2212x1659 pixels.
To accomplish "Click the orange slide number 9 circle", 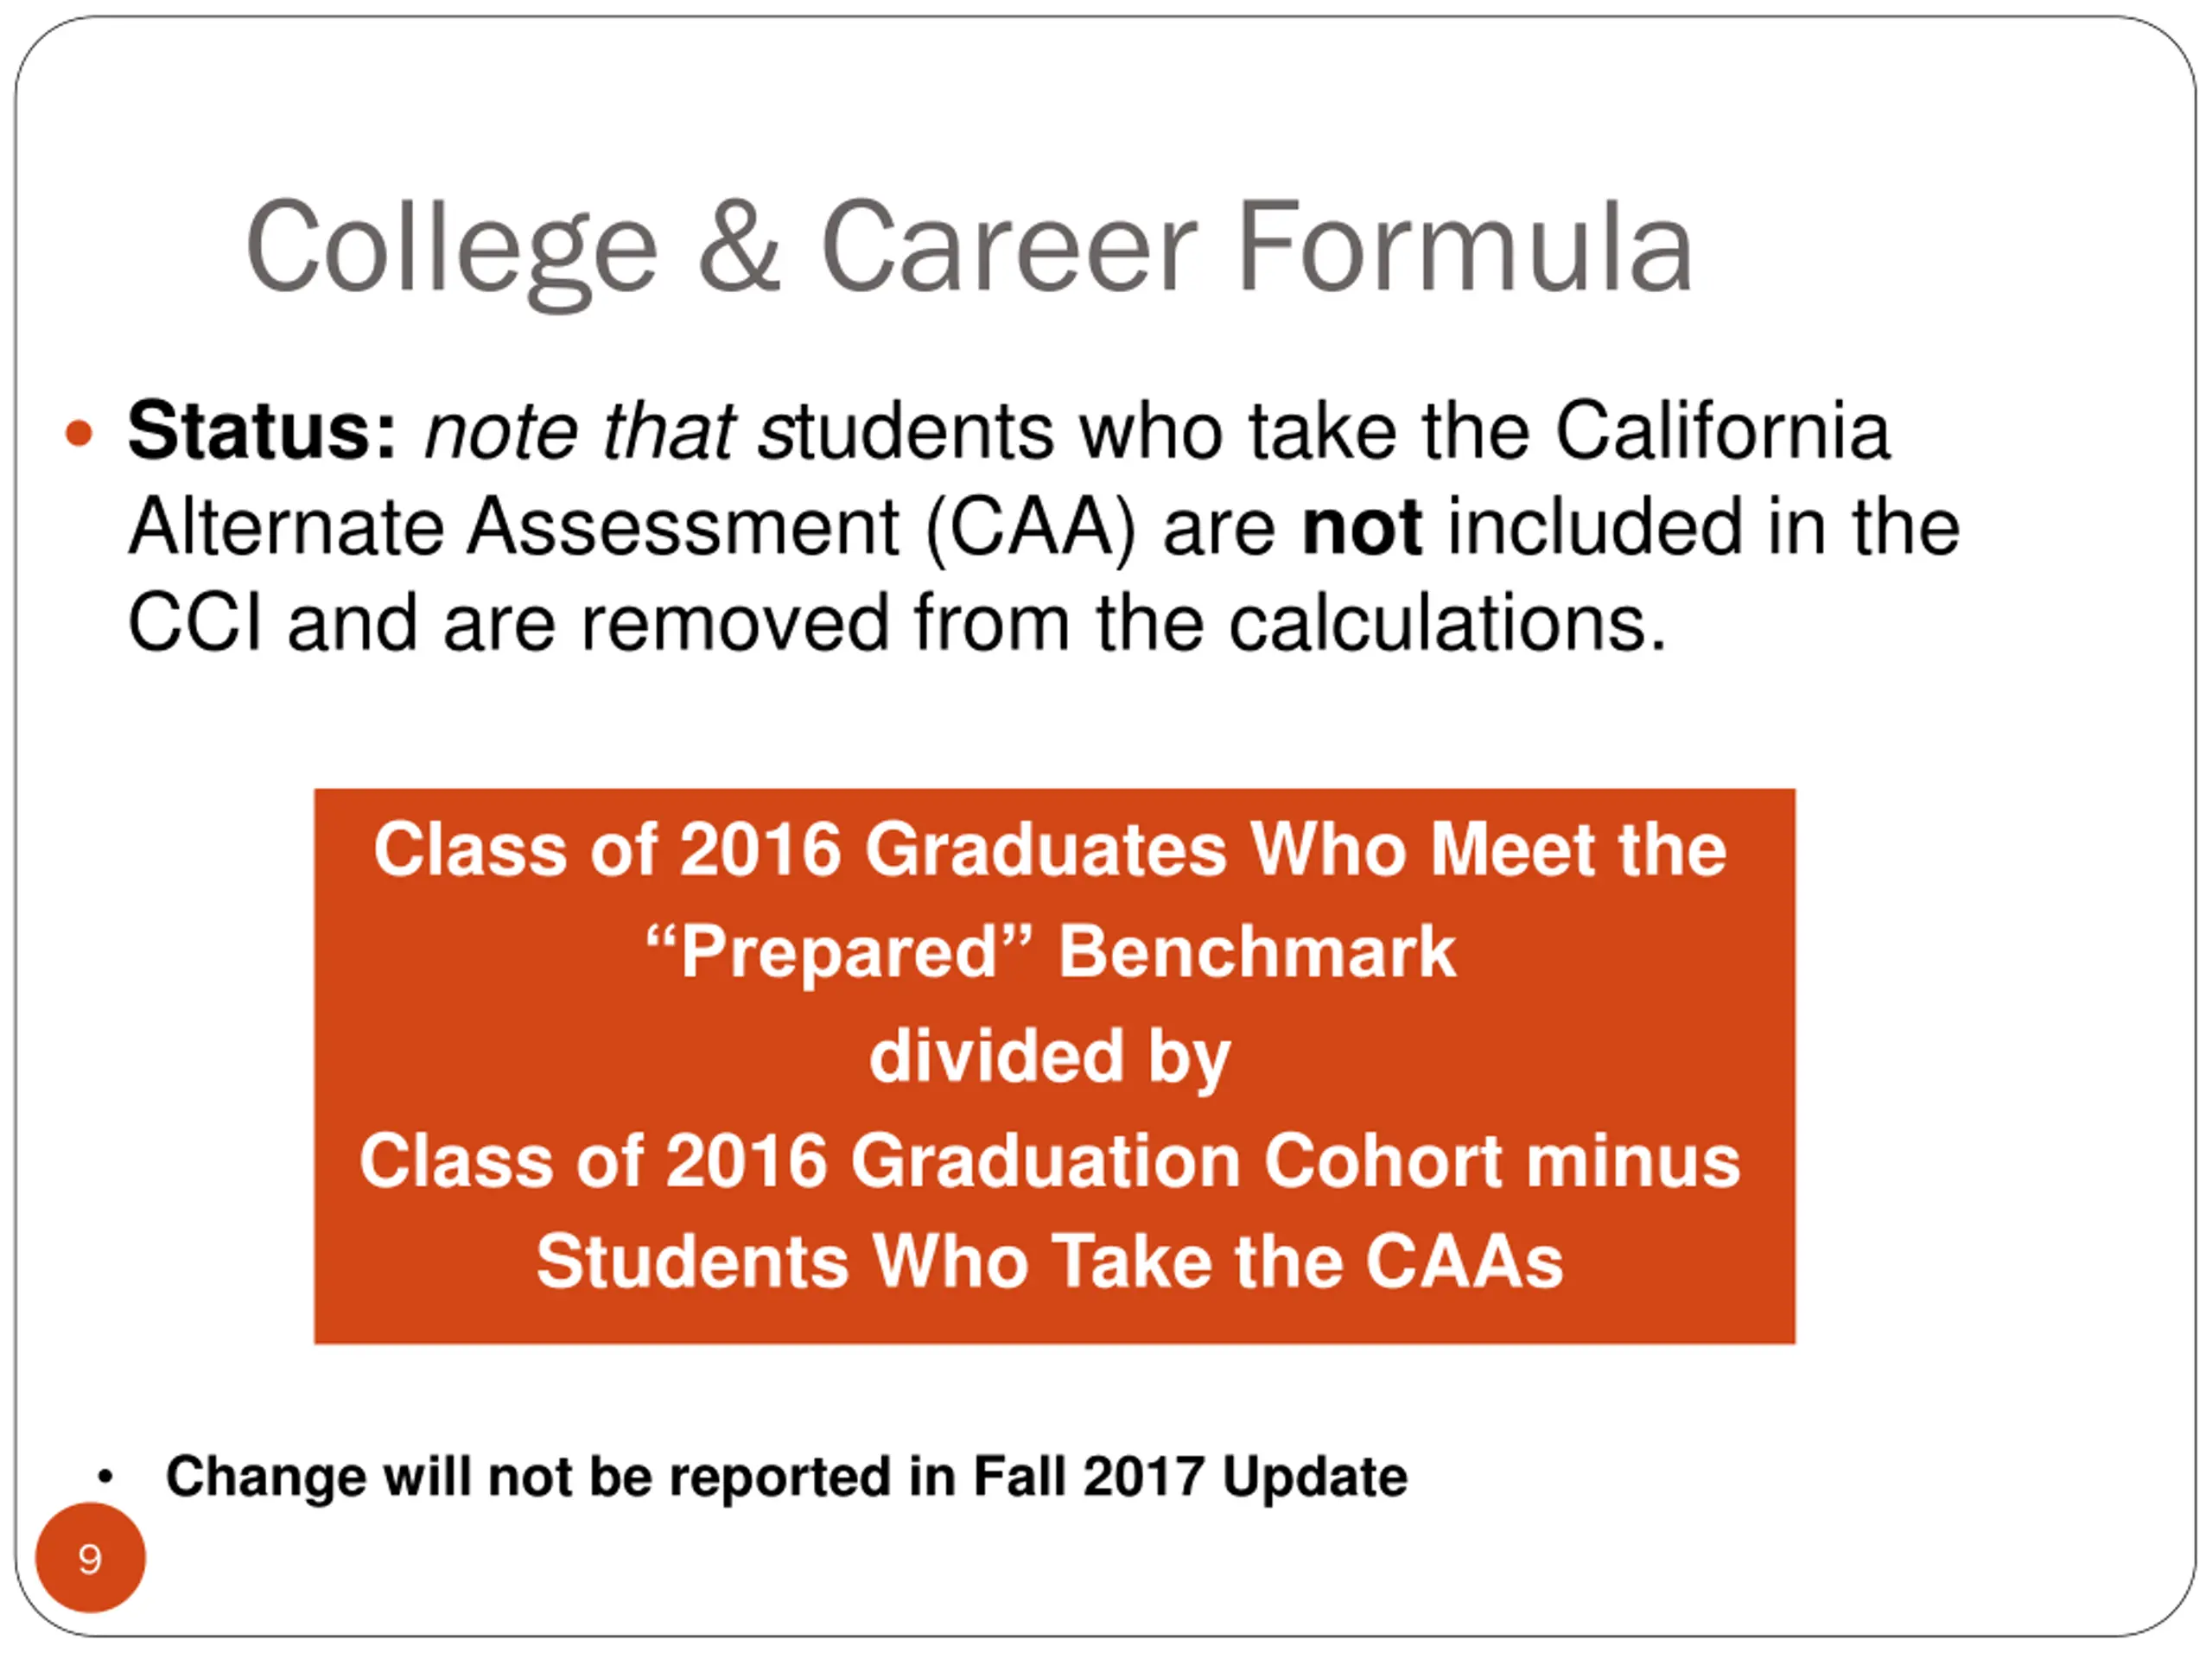I will click(90, 1558).
